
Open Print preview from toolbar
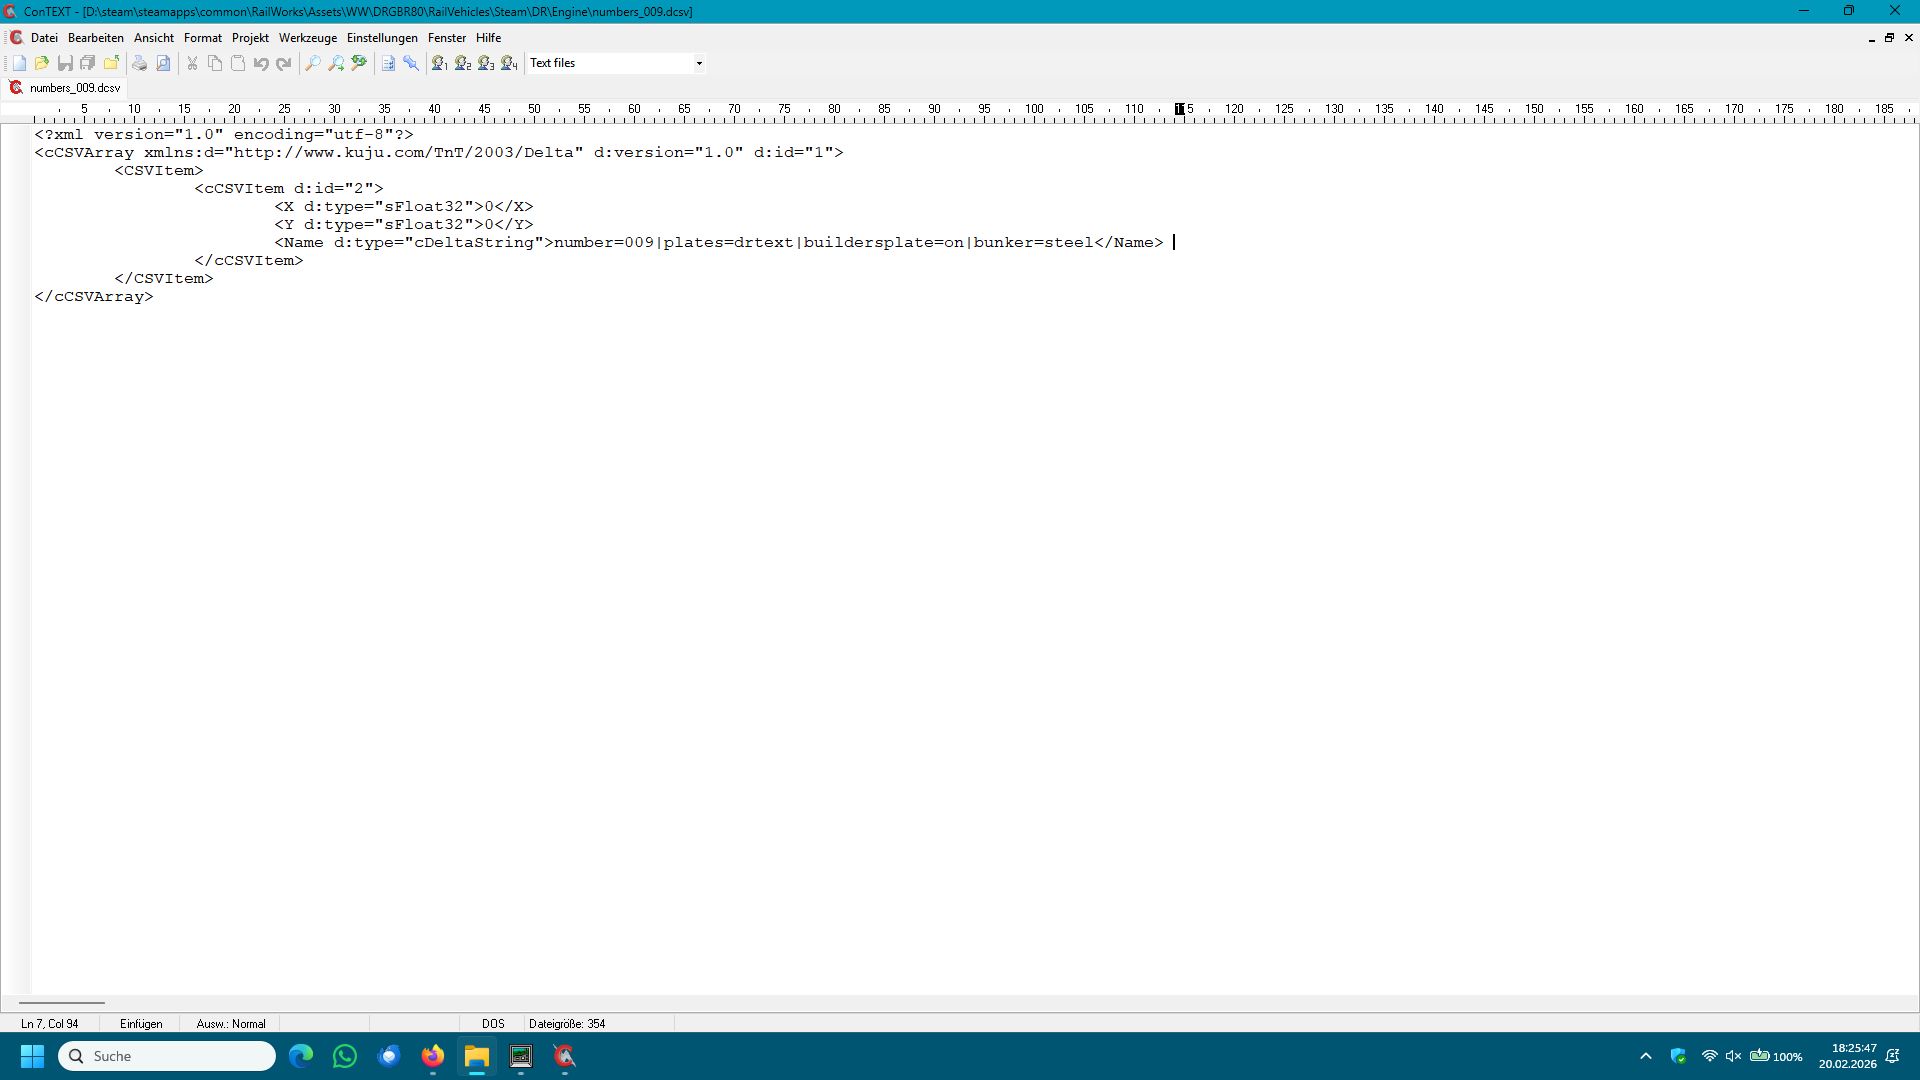point(163,63)
